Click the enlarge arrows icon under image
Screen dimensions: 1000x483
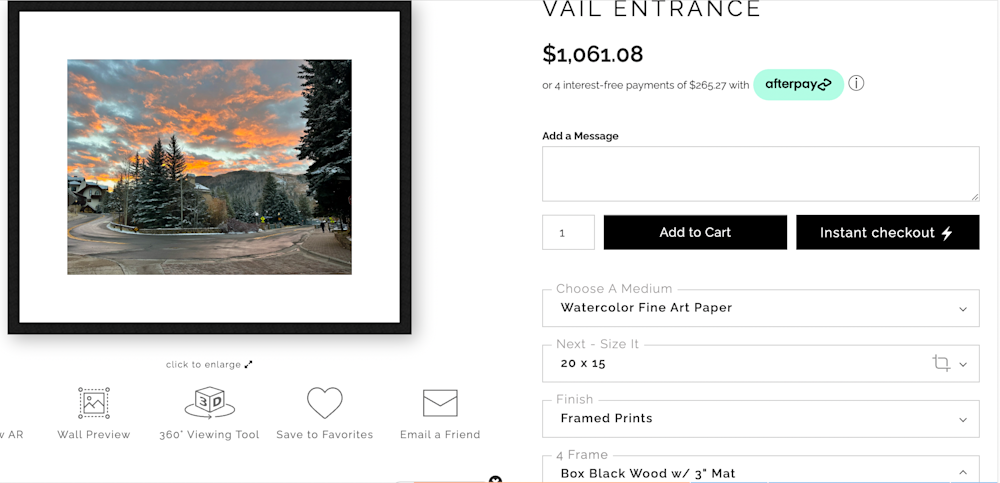pyautogui.click(x=249, y=365)
